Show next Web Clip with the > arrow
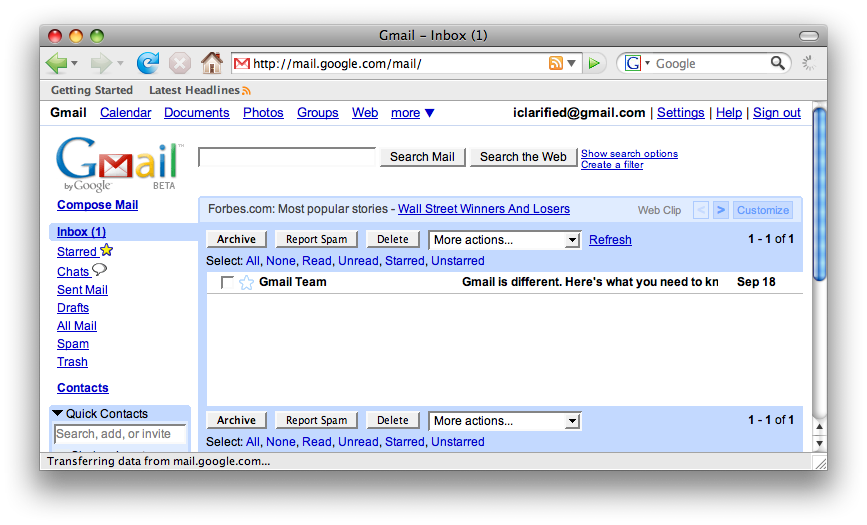The width and height of the screenshot is (867, 525). coord(720,210)
